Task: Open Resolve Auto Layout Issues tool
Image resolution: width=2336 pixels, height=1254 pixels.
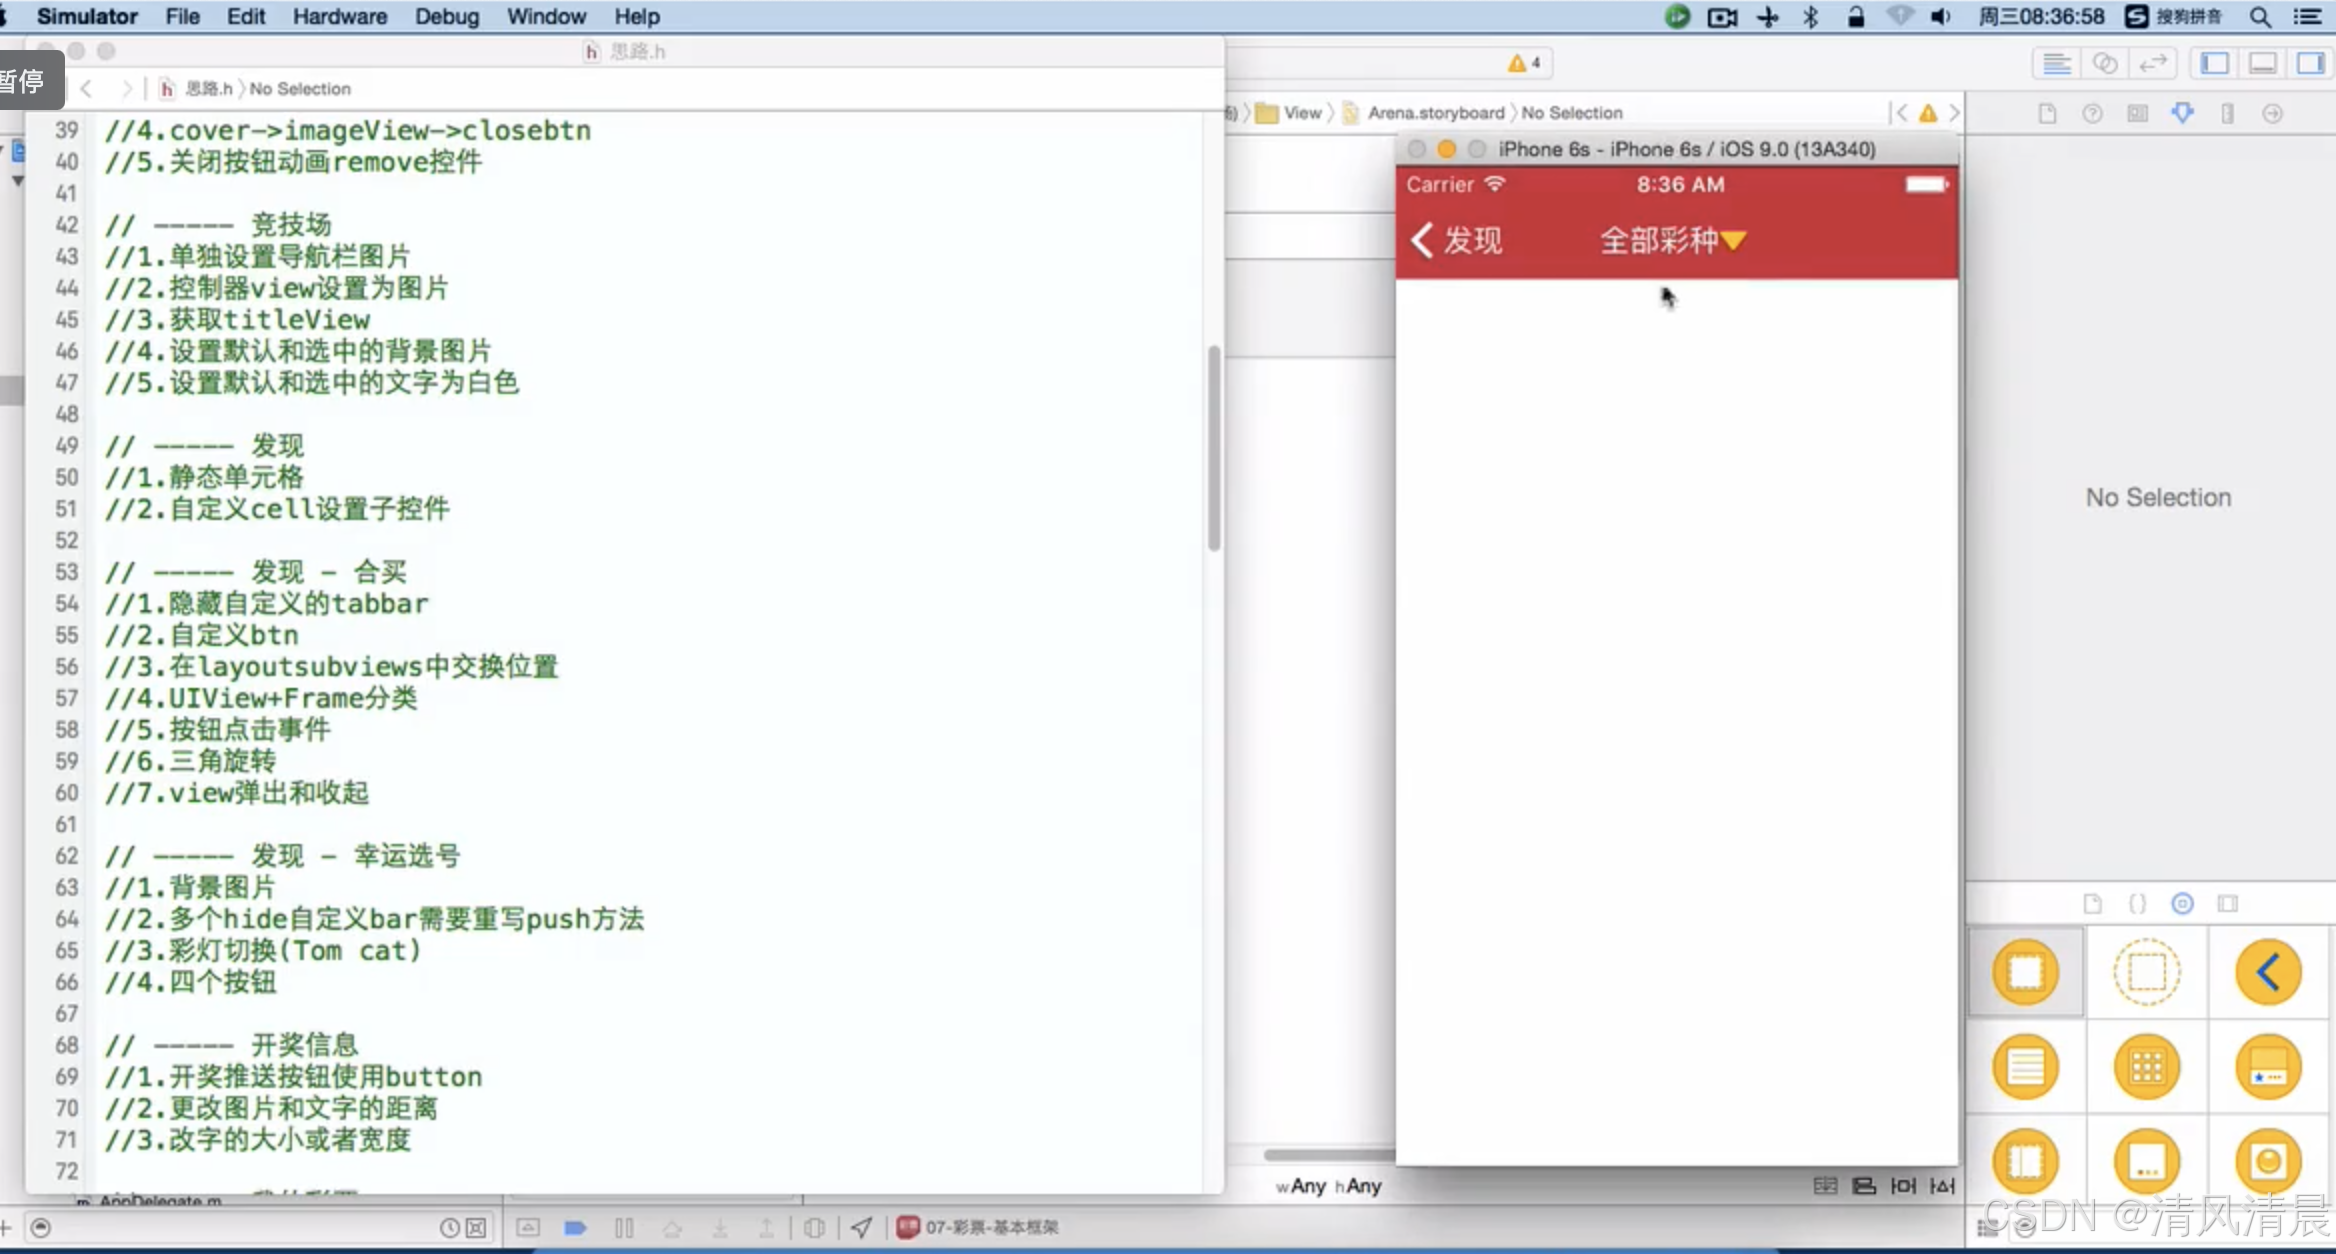Action: [1942, 1186]
